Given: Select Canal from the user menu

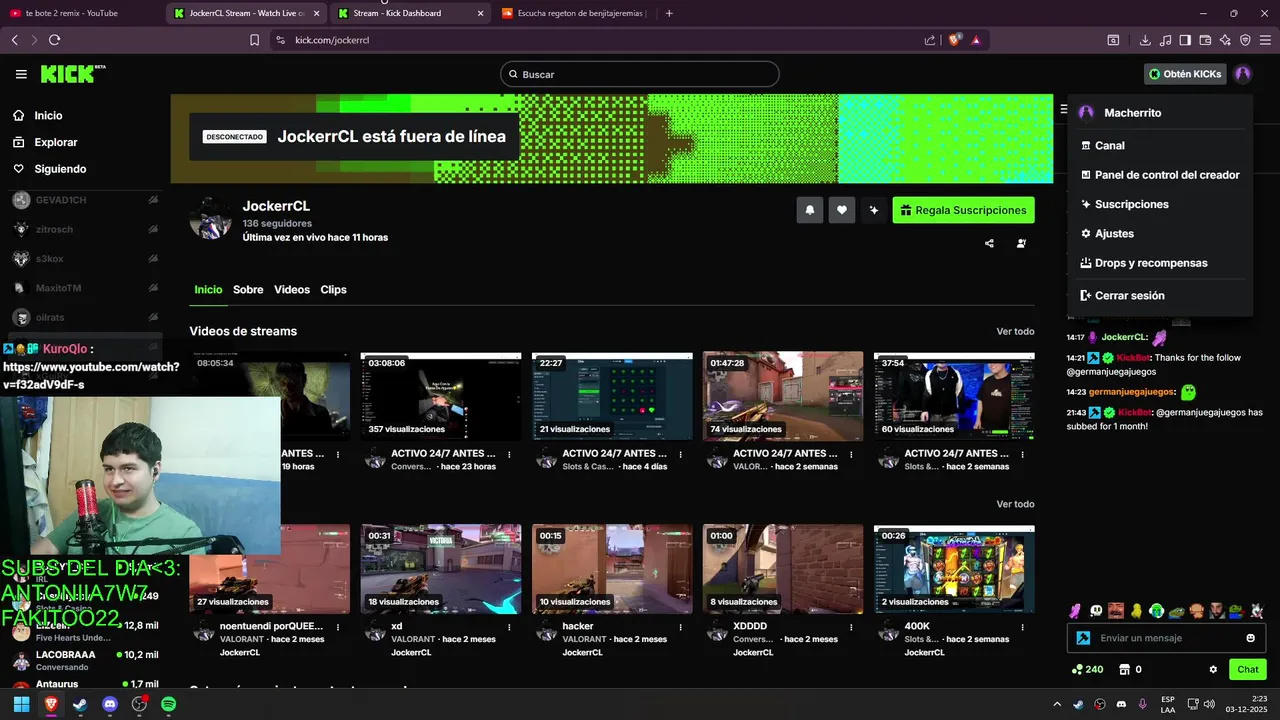Looking at the screenshot, I should click(1159, 145).
